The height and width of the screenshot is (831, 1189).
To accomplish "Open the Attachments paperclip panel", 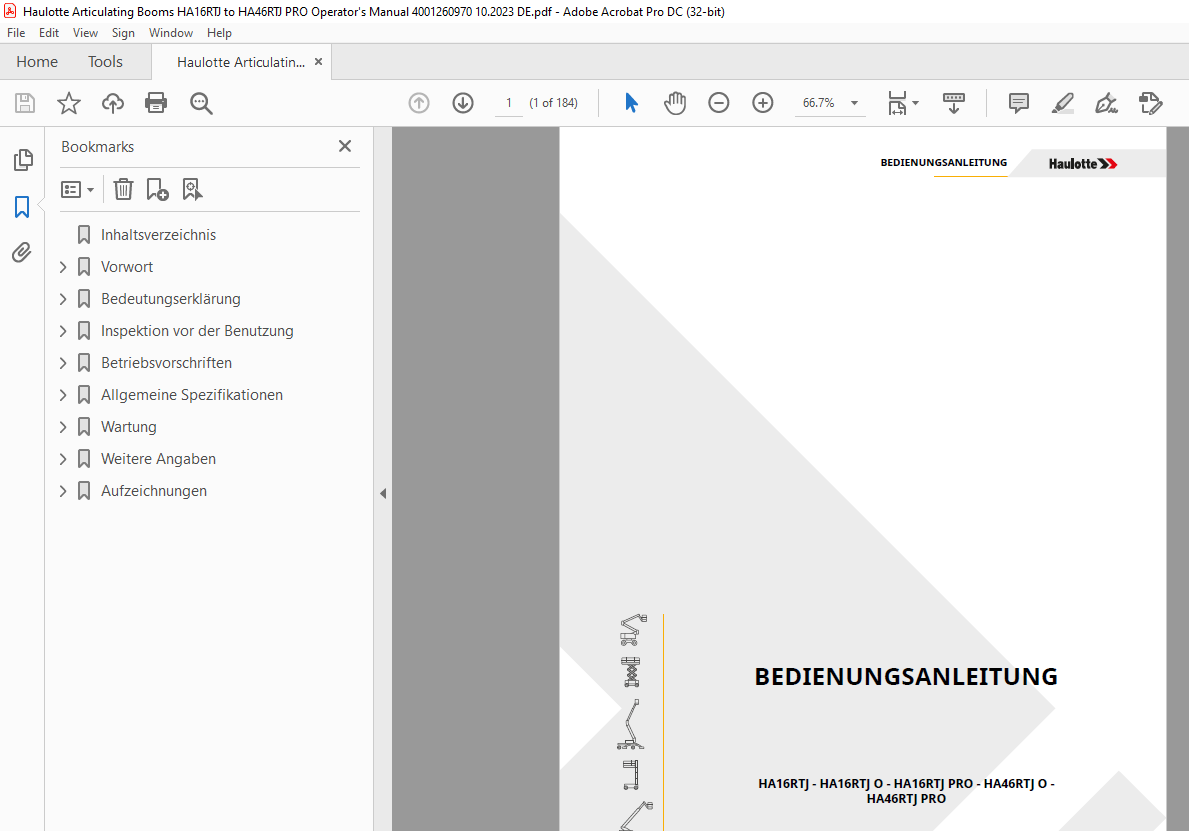I will tap(22, 252).
